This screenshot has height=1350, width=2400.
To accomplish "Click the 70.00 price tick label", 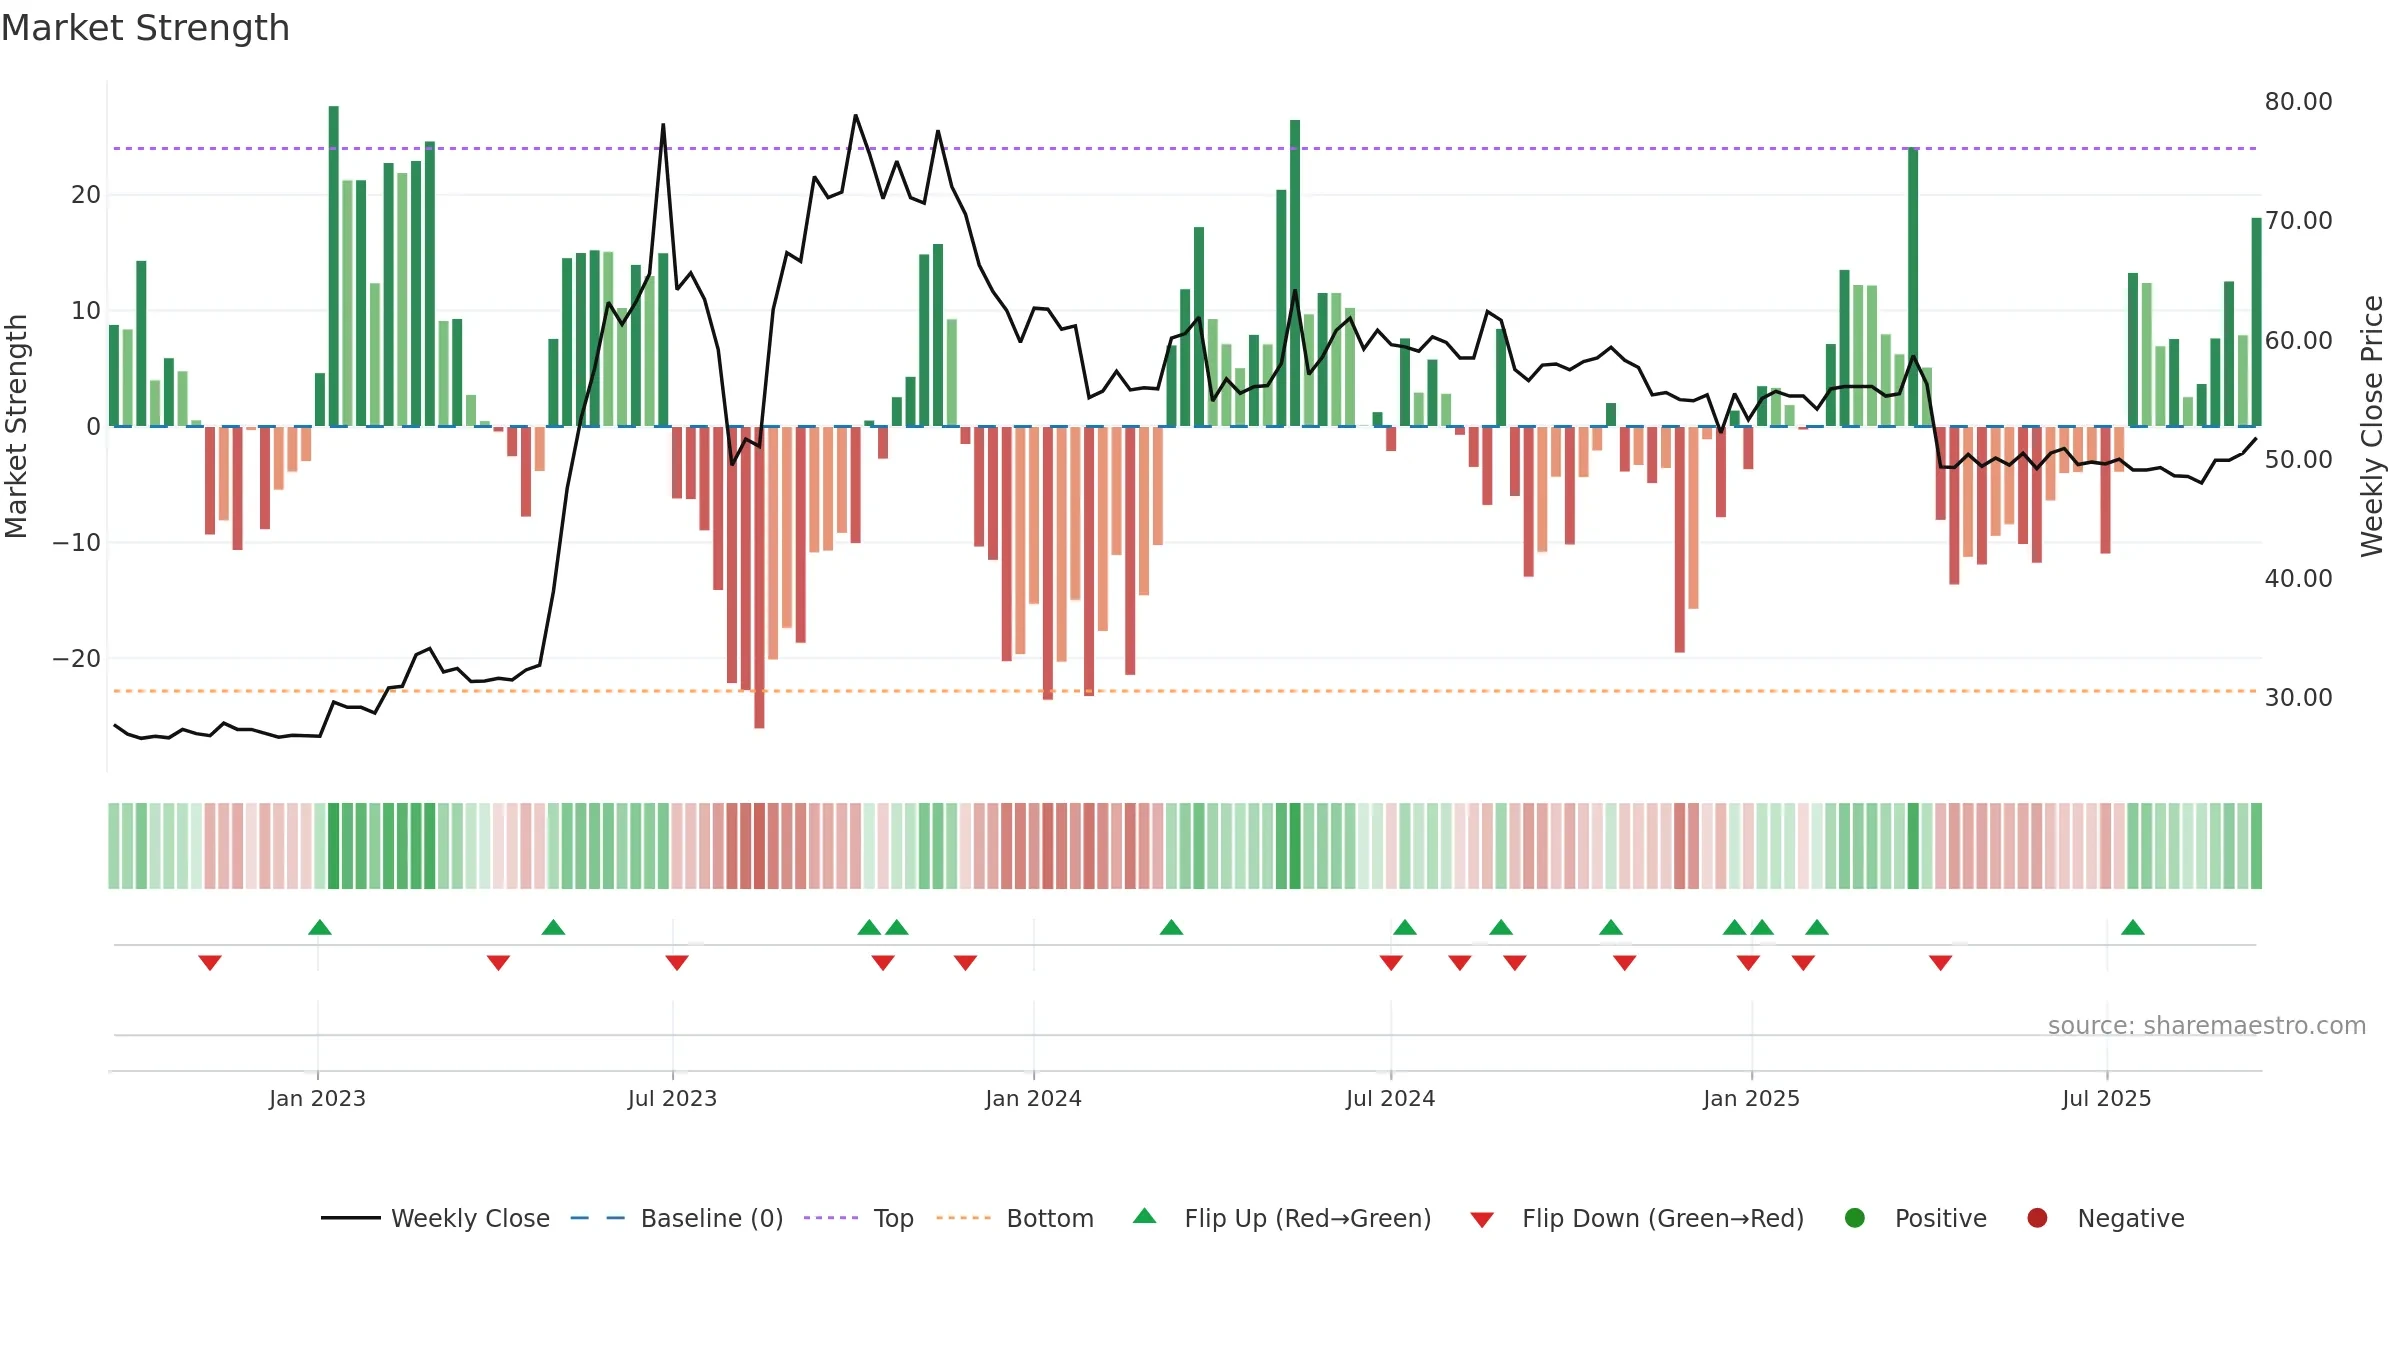I will 2298,220.
